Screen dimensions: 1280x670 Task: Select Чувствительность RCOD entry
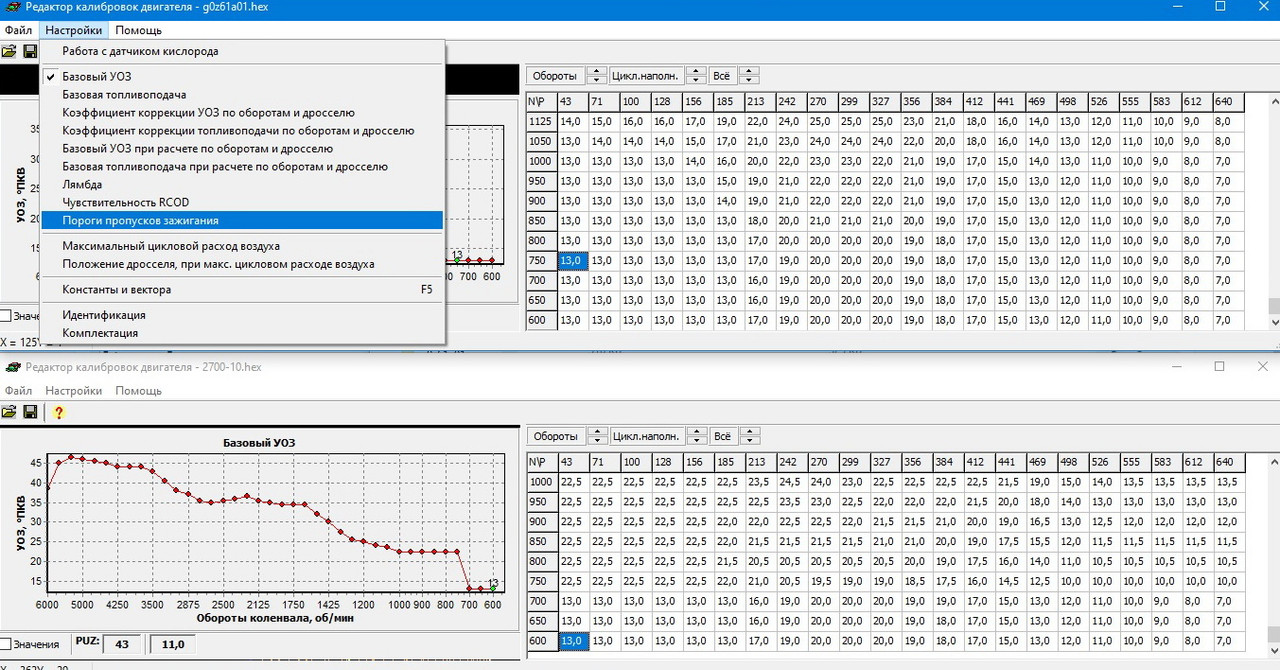242,202
